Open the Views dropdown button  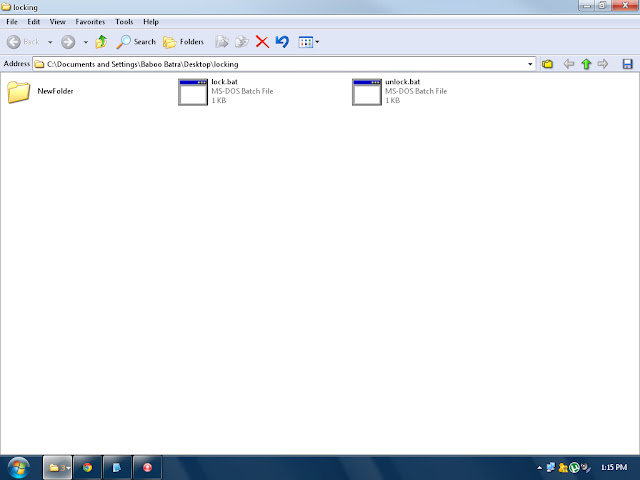309,42
